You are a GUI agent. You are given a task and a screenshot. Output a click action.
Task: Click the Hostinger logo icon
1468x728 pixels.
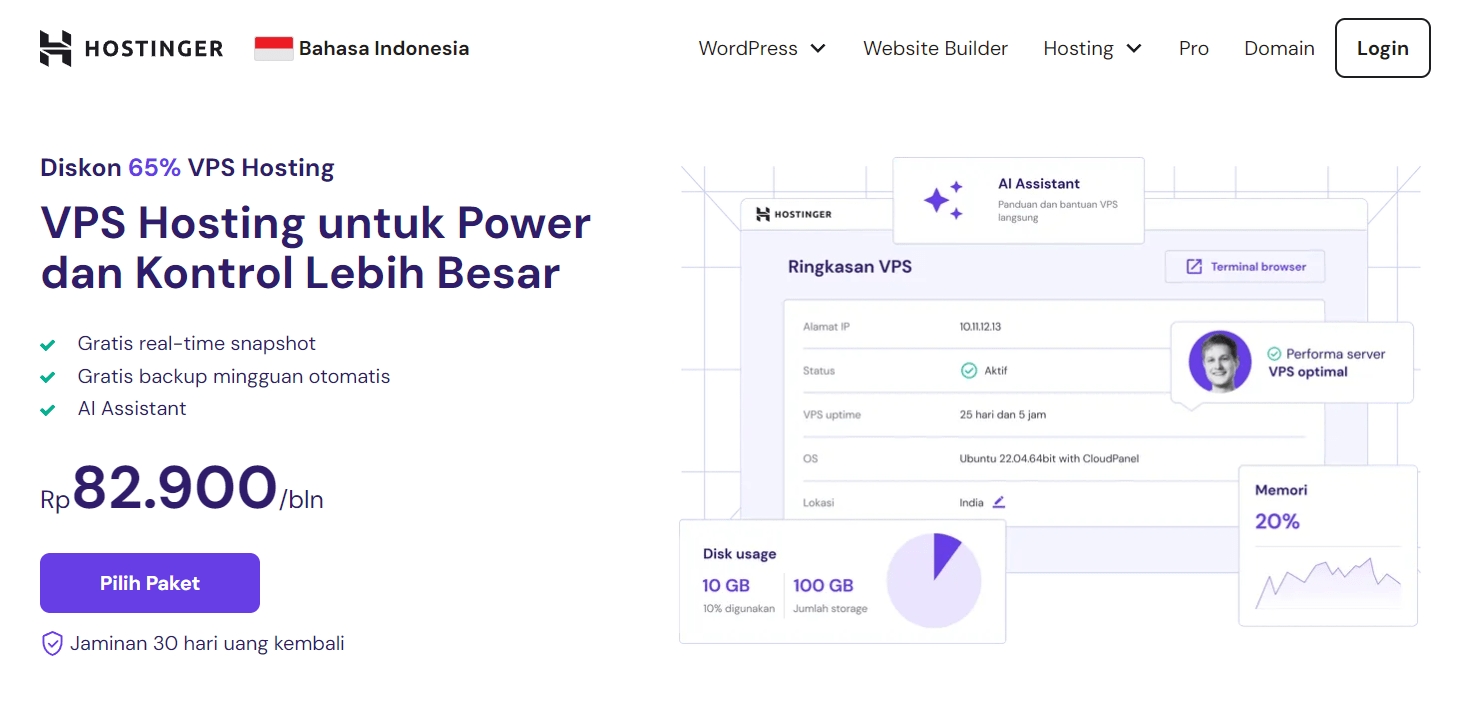click(56, 48)
